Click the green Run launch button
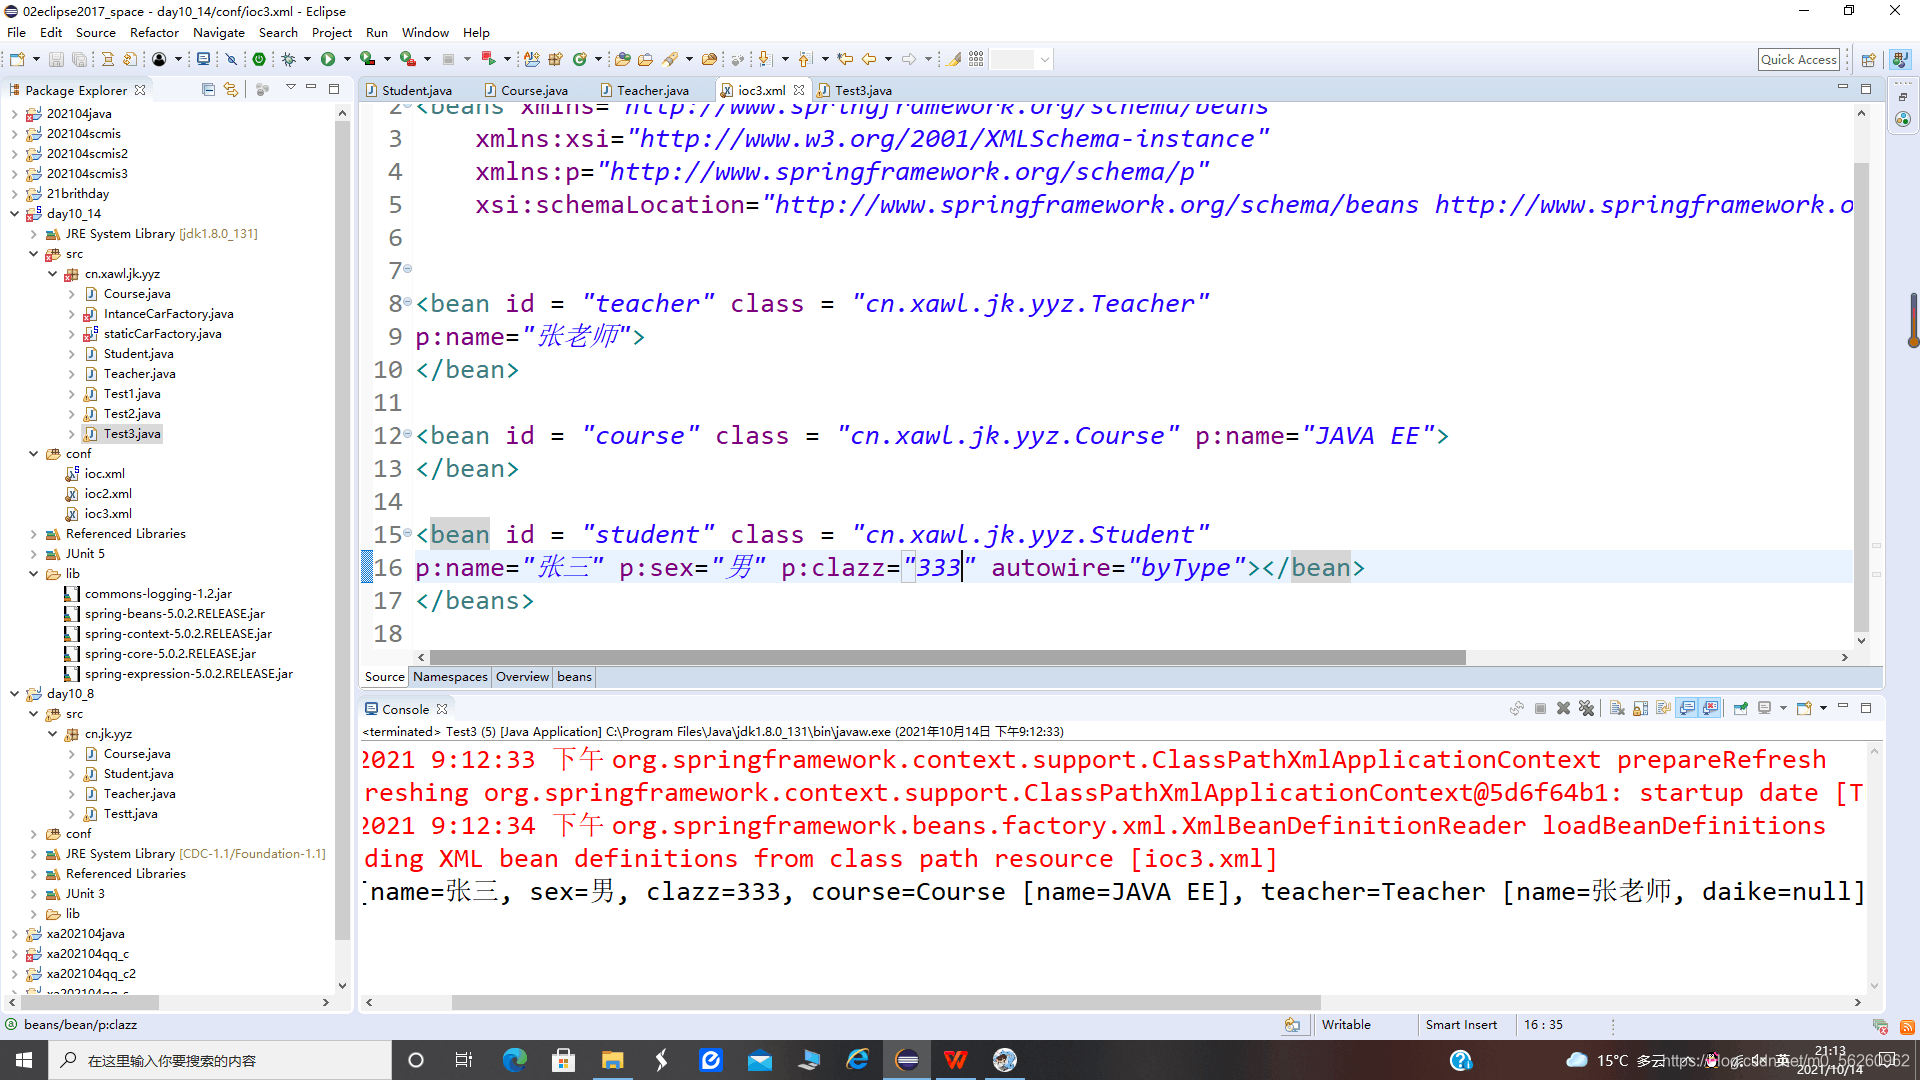The image size is (1920, 1080). click(x=327, y=59)
